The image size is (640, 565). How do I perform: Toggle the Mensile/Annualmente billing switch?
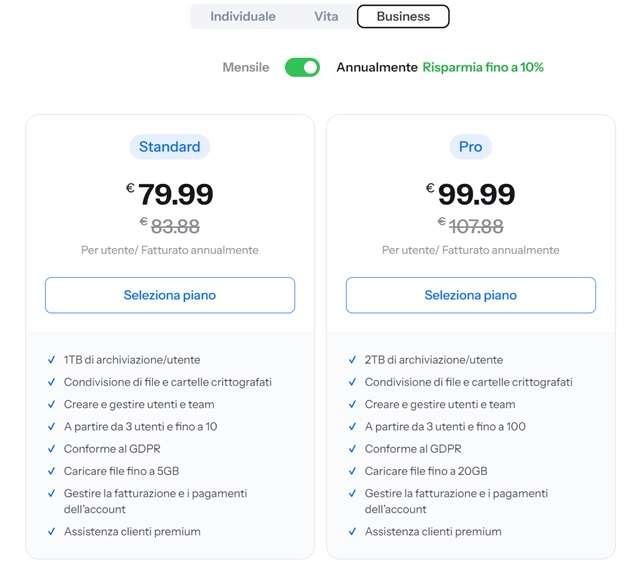click(302, 67)
